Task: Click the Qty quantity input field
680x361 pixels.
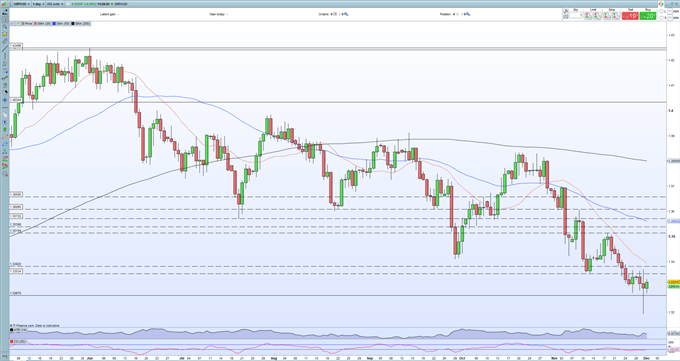Action: point(576,16)
